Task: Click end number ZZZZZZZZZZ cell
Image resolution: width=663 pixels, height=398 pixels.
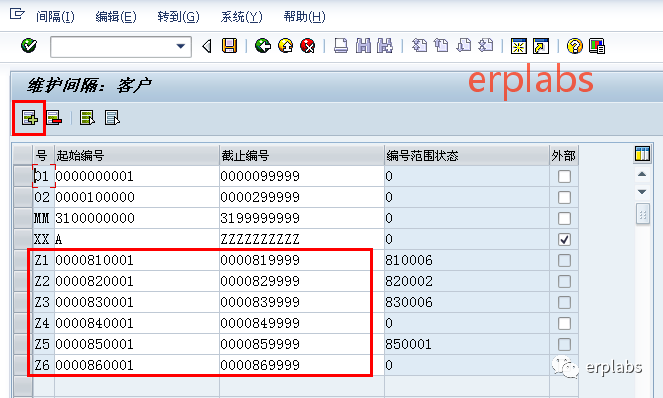Action: [x=301, y=239]
